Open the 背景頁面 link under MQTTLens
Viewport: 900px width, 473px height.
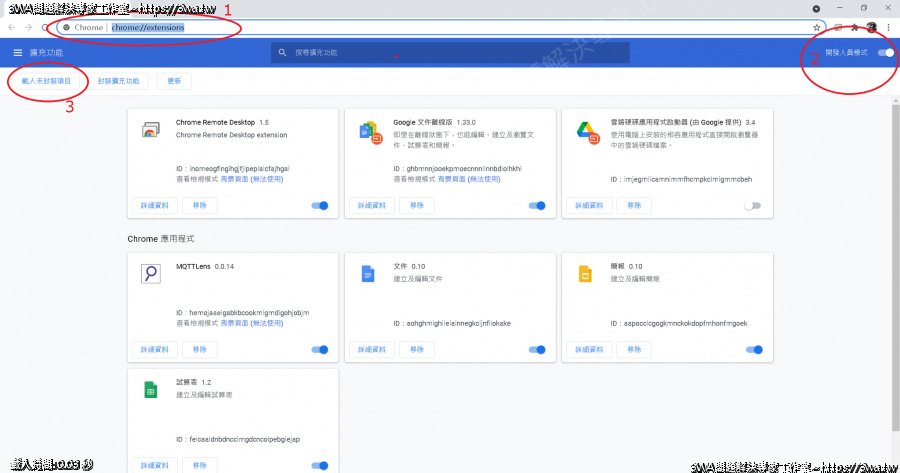pyautogui.click(x=234, y=324)
